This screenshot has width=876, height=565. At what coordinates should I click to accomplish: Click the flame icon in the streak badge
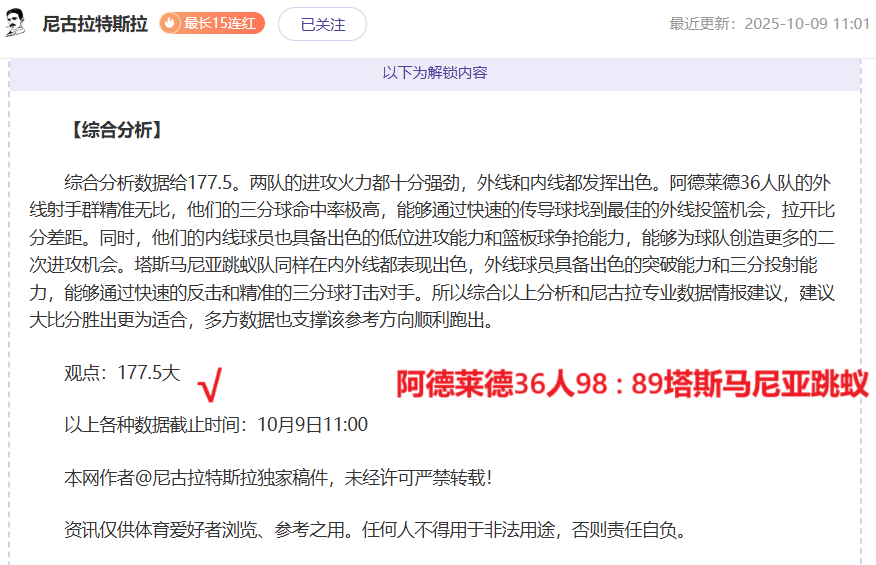pos(172,23)
